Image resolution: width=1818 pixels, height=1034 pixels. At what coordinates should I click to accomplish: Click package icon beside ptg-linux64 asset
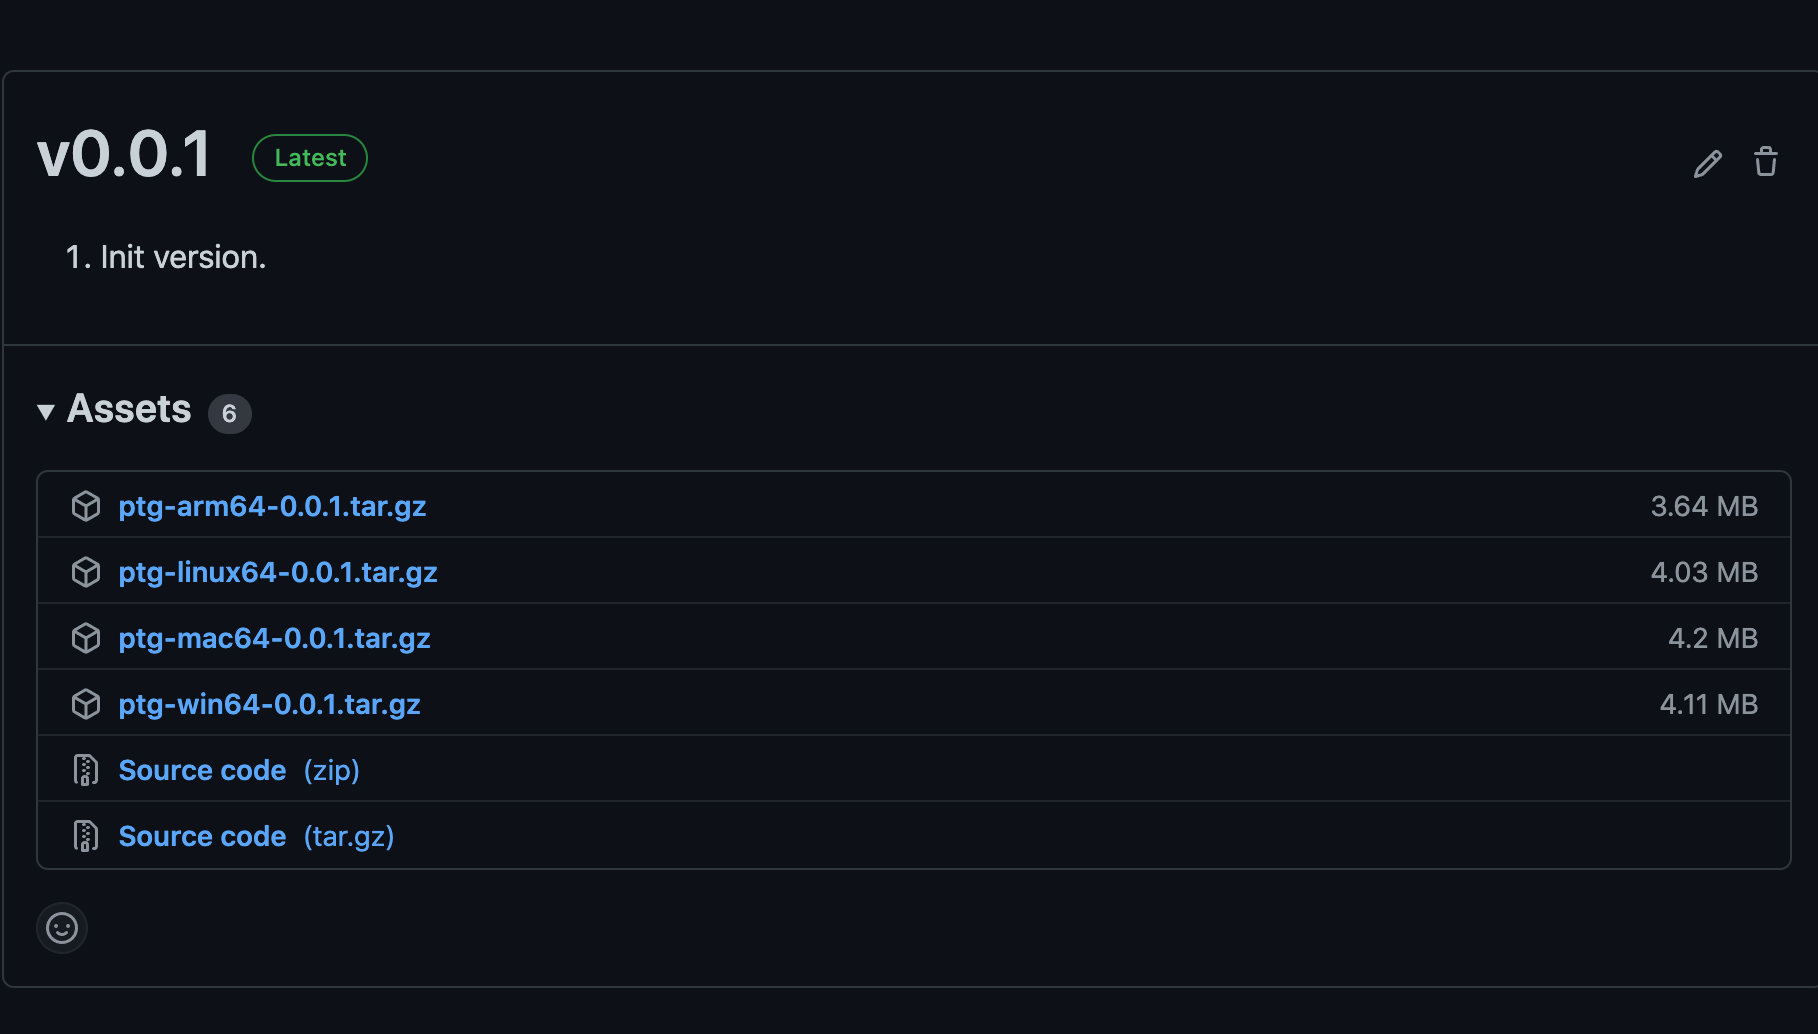(86, 572)
